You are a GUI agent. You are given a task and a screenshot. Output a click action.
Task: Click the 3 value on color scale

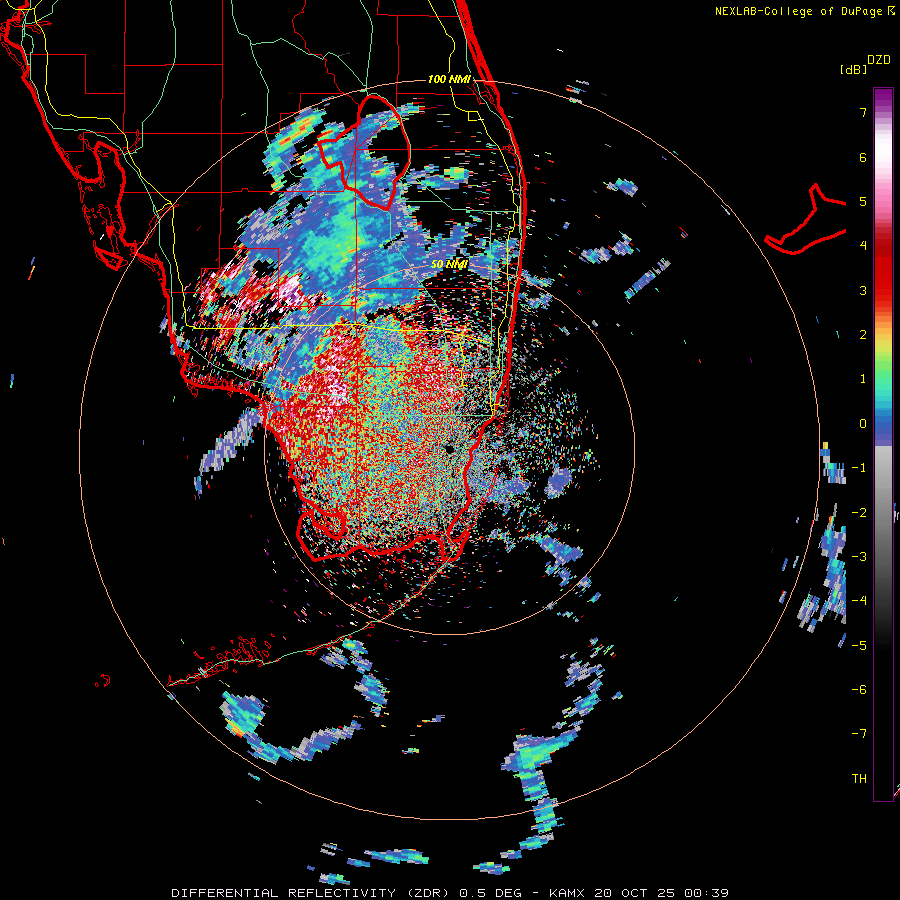863,290
